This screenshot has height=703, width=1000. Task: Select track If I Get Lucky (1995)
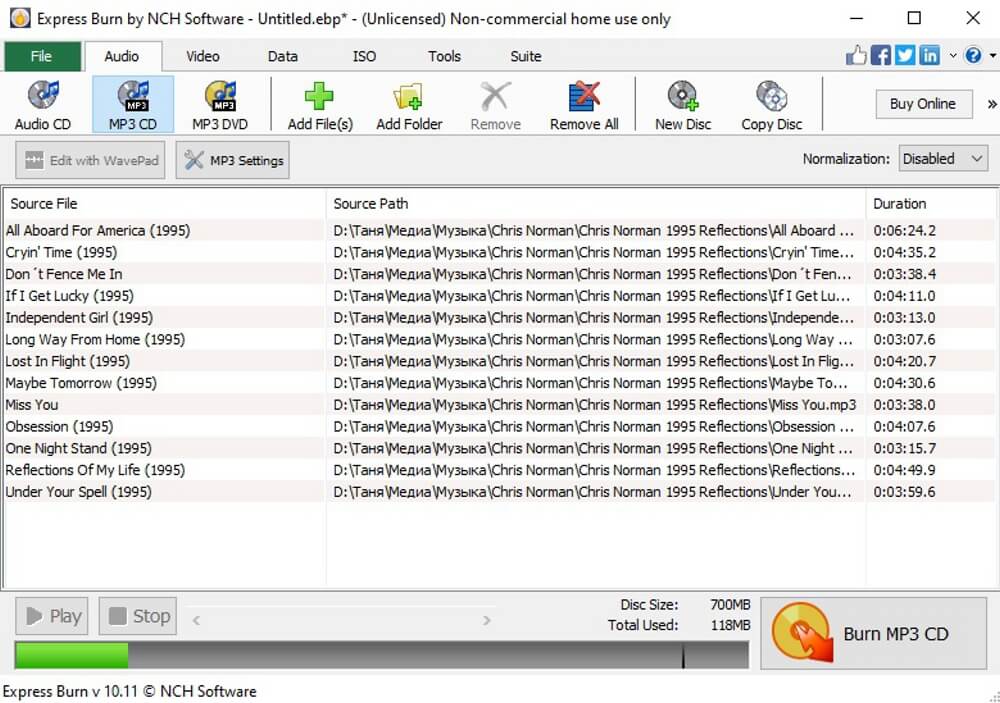70,295
